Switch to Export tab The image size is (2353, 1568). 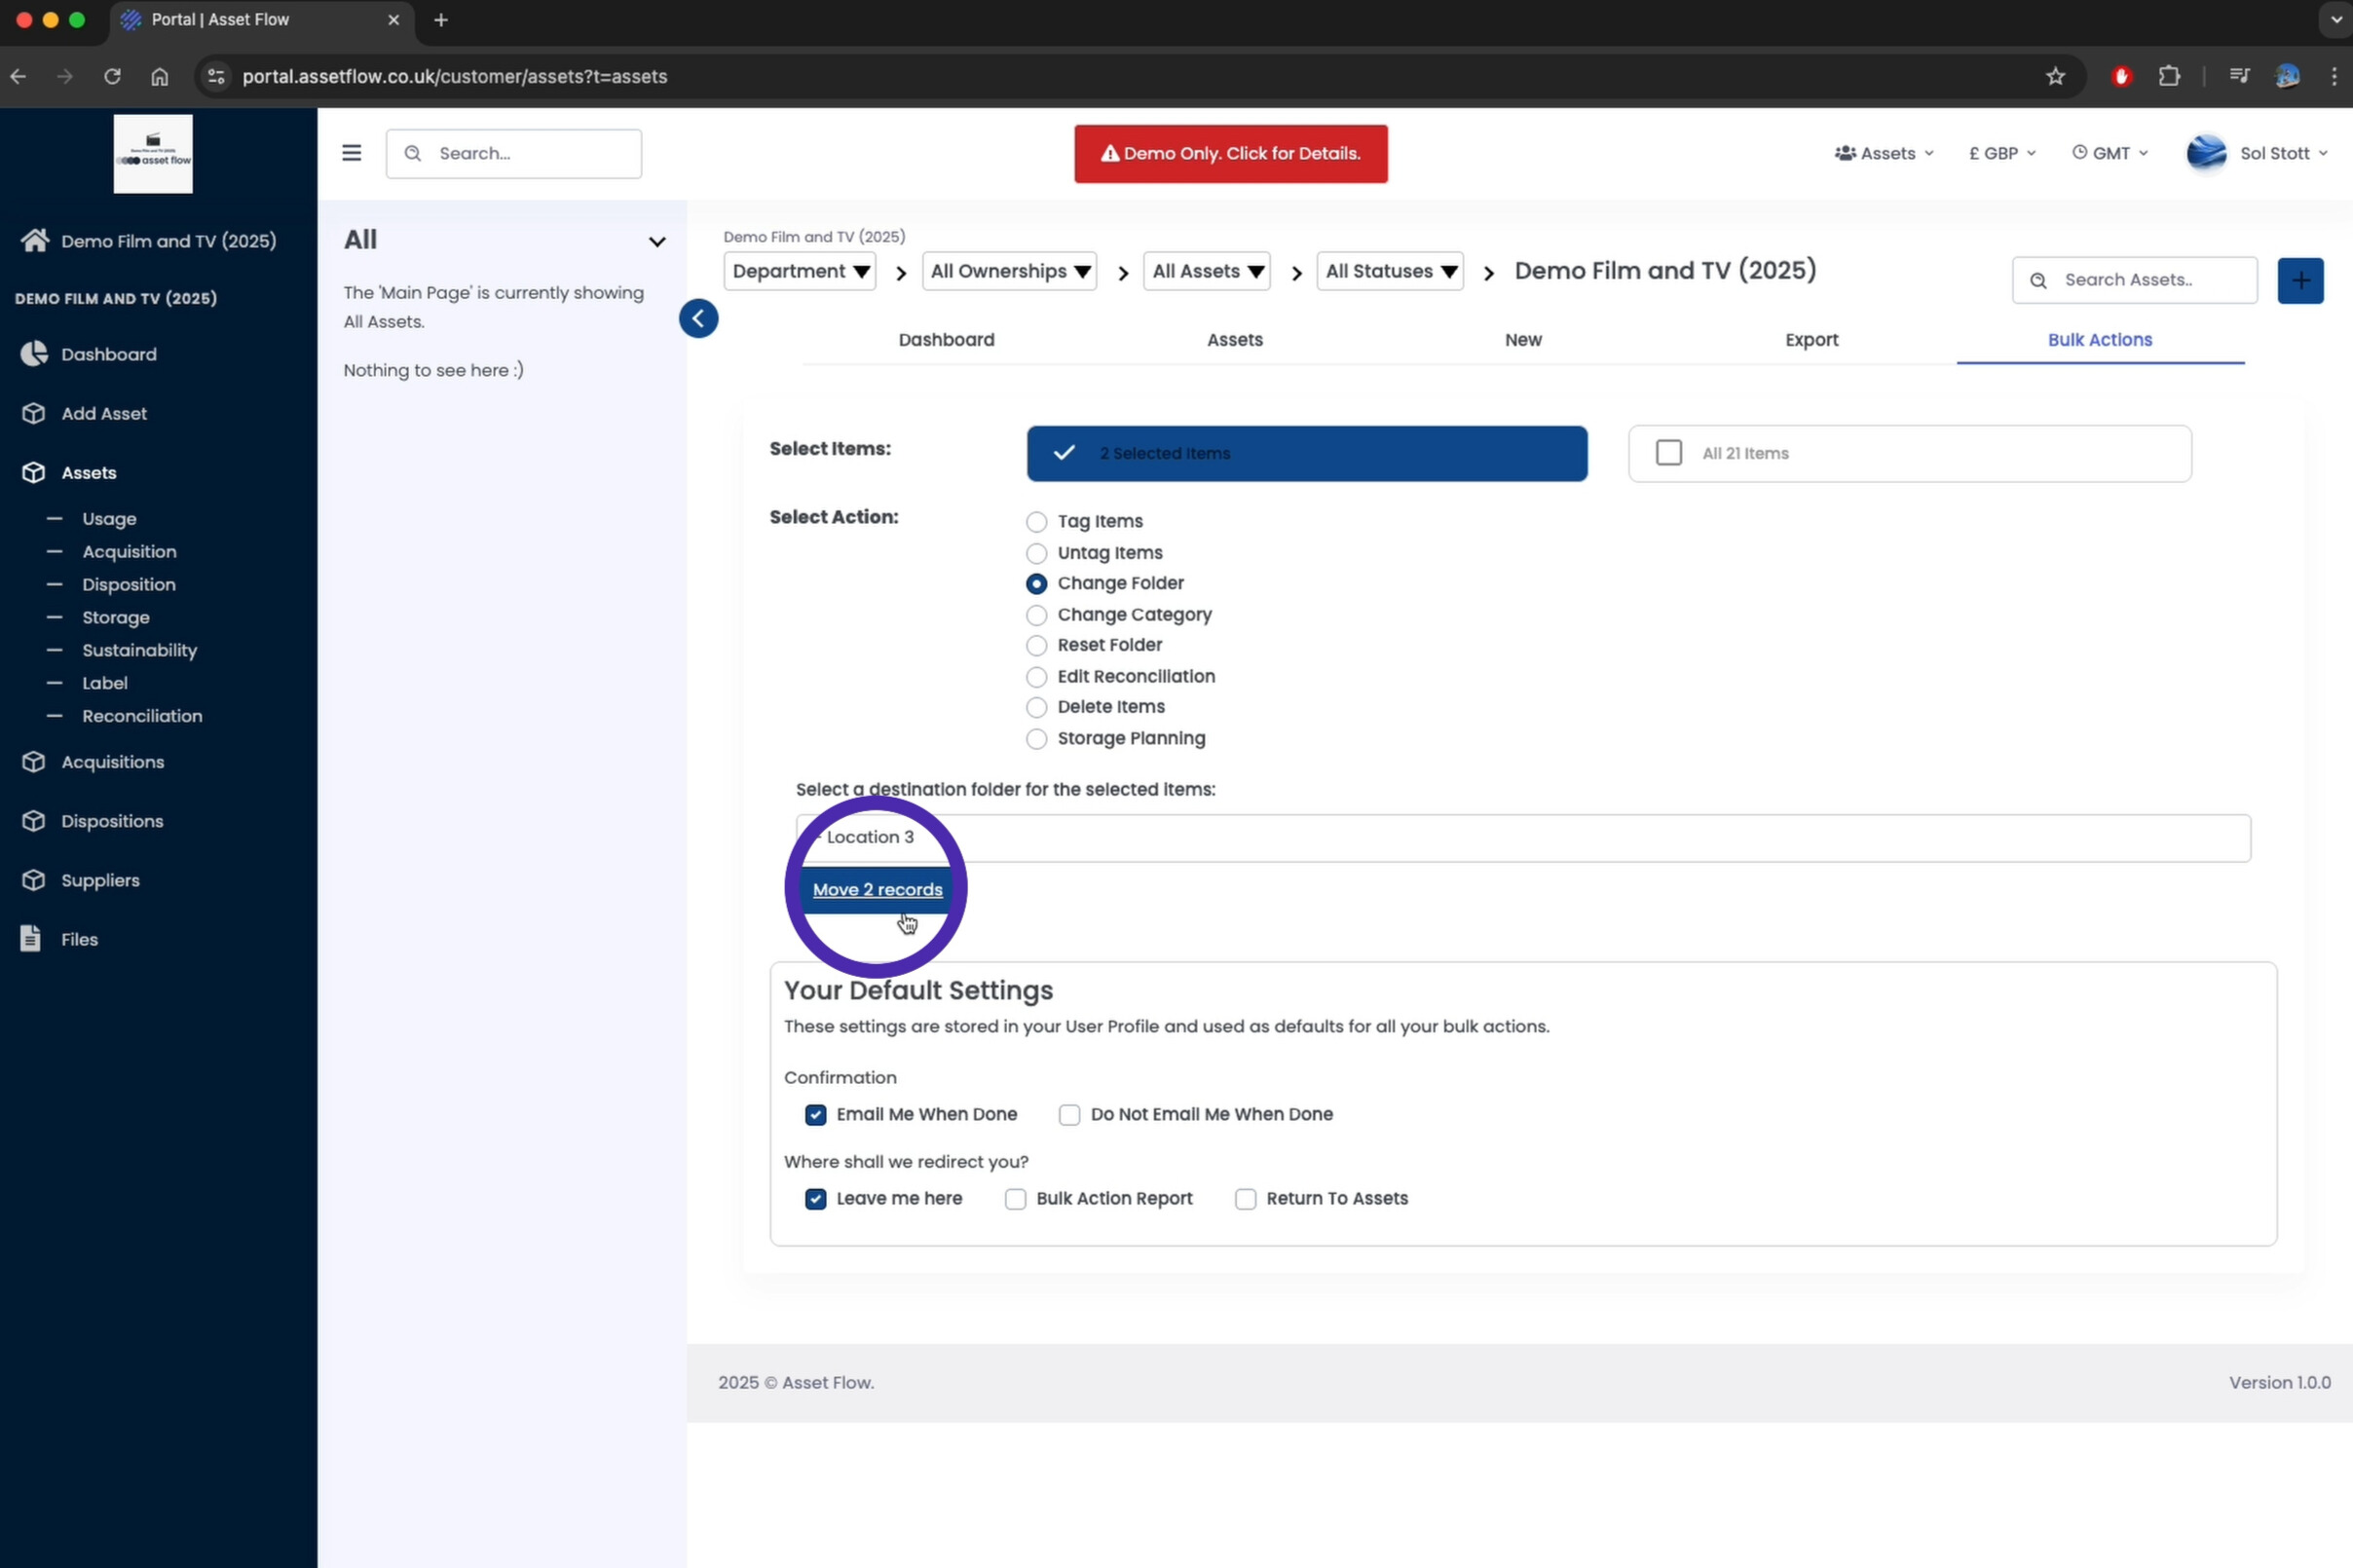(1811, 340)
